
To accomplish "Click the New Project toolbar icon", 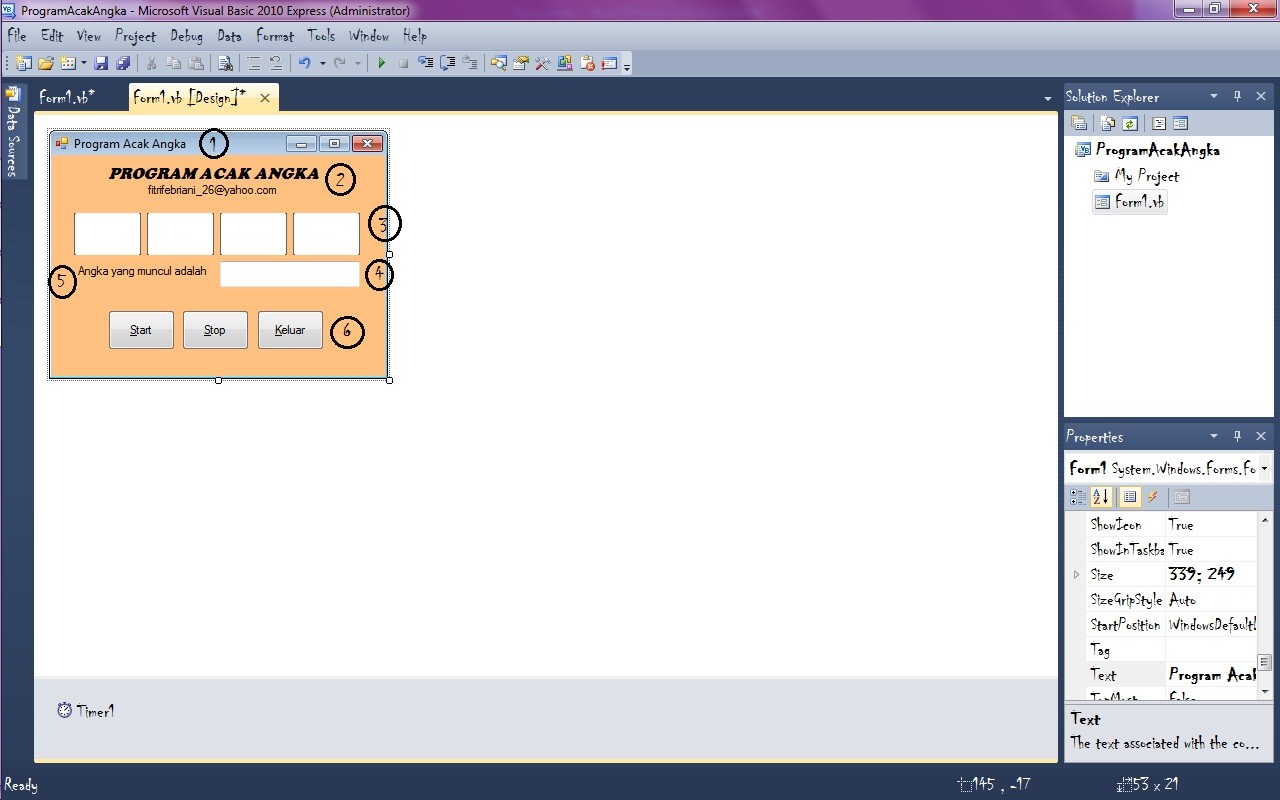I will pos(23,62).
